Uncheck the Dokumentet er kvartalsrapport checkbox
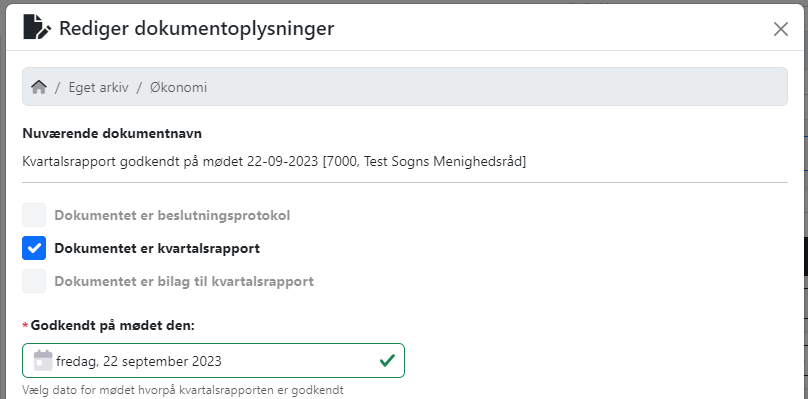Screen dimensions: 808x399 point(34,248)
